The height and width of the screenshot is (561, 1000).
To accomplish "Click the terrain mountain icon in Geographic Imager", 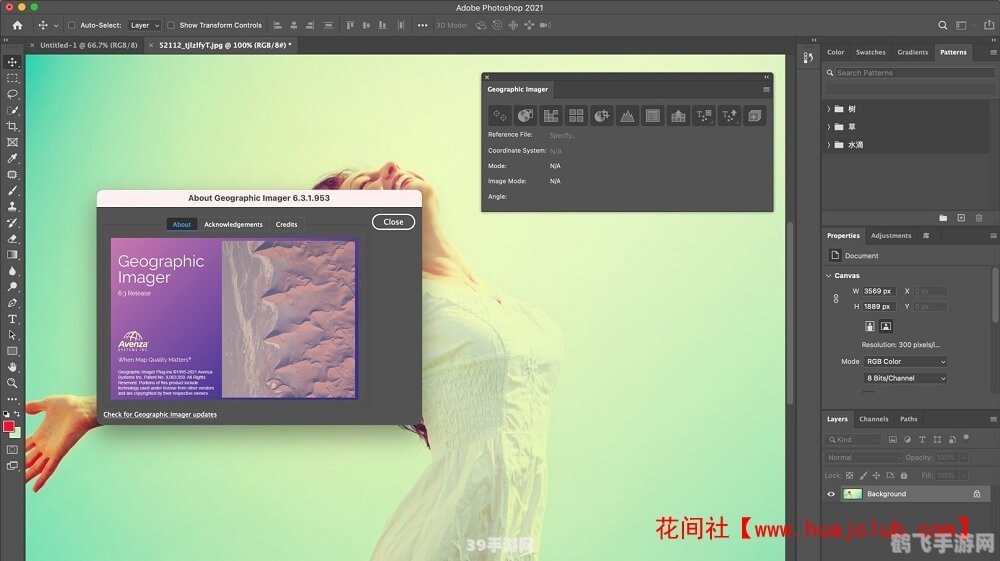I will pos(627,115).
